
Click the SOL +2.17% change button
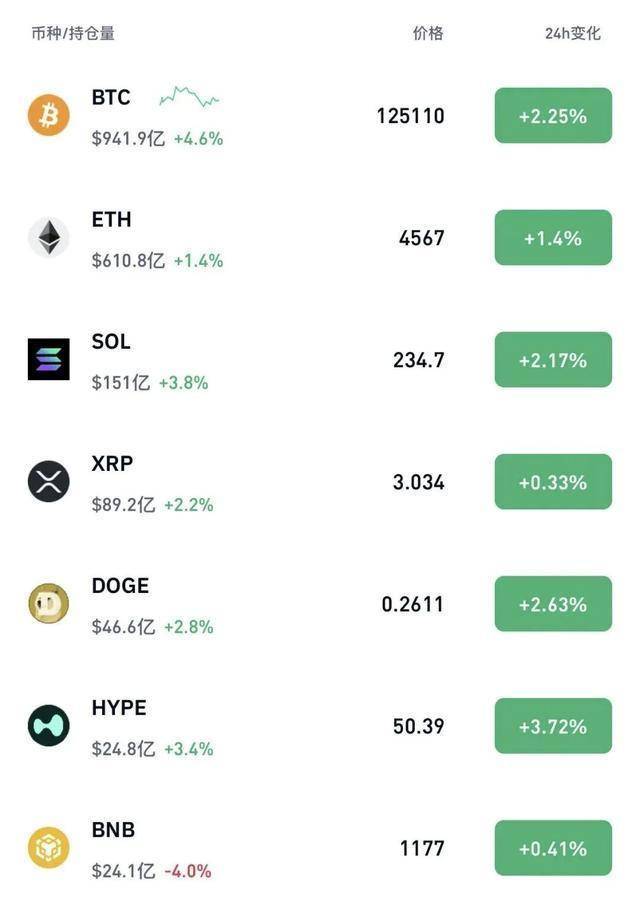pyautogui.click(x=553, y=360)
